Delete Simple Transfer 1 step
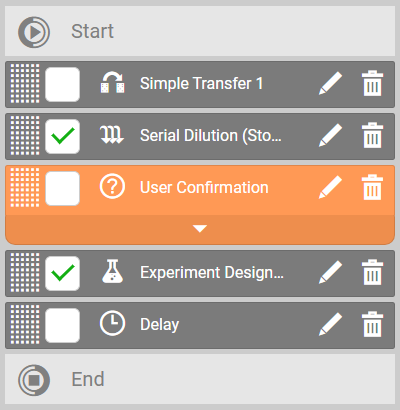 (x=372, y=83)
